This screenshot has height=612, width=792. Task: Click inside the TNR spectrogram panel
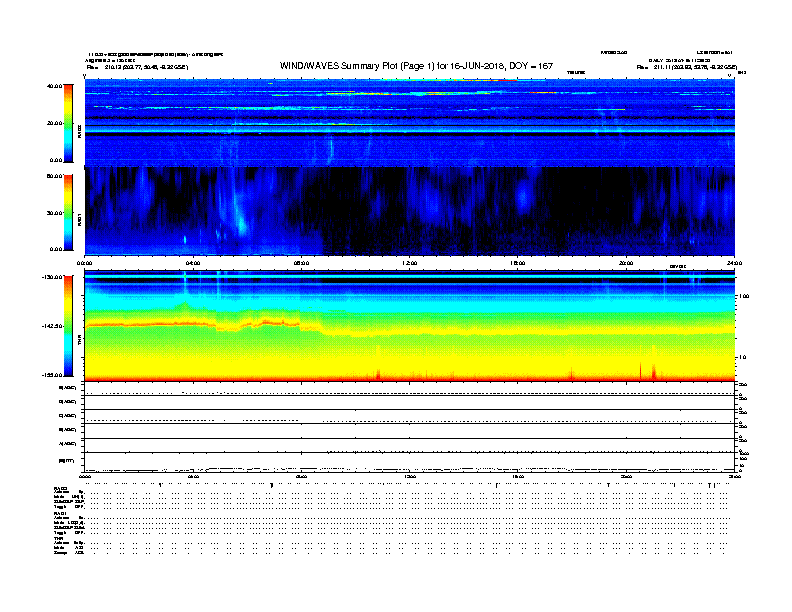pyautogui.click(x=409, y=326)
